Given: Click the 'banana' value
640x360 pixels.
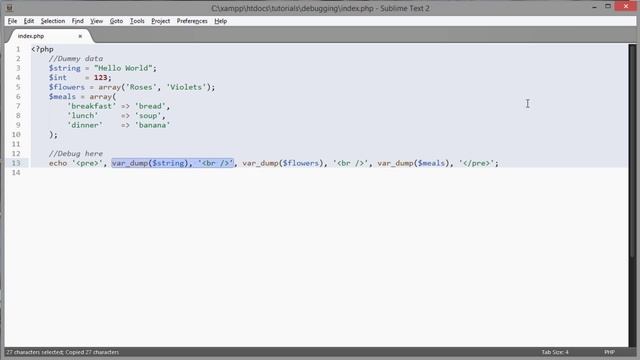Looking at the screenshot, I should click(152, 125).
